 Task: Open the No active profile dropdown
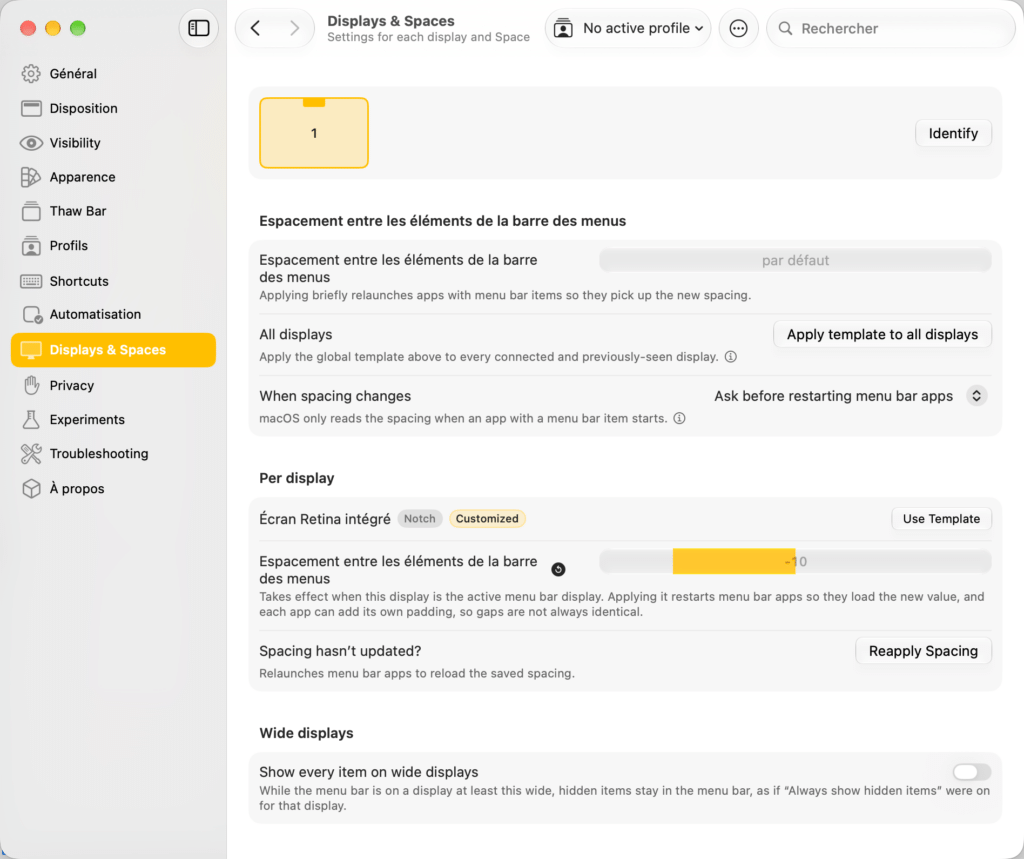[628, 28]
